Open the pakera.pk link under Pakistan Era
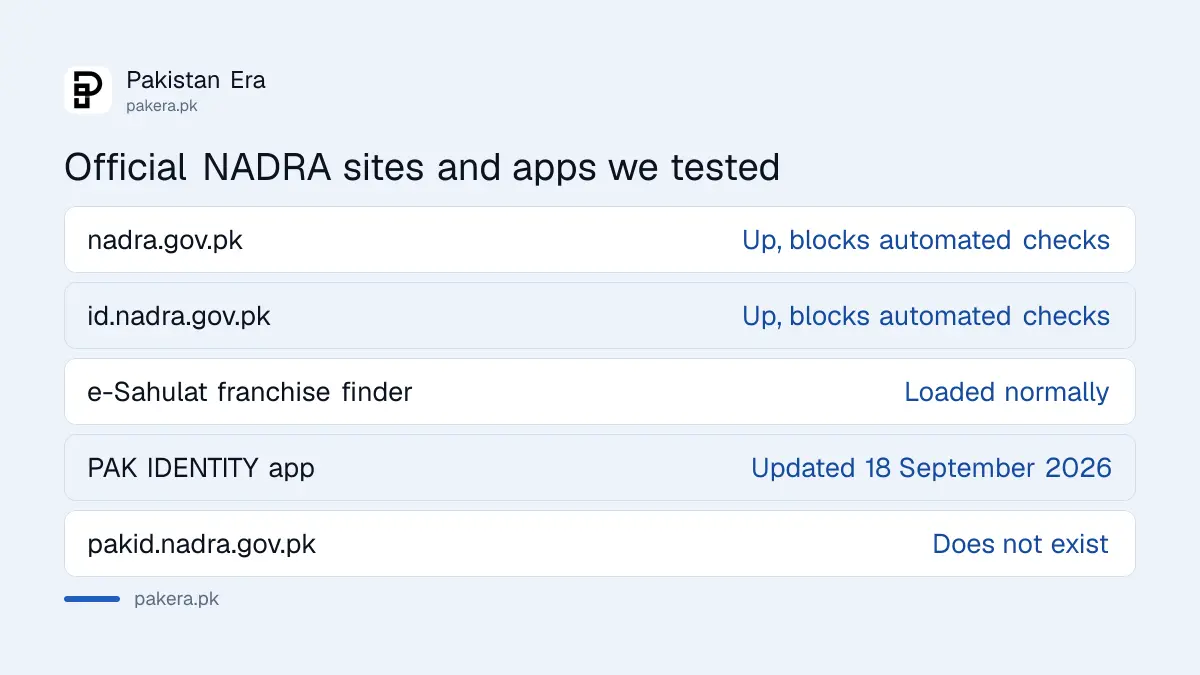1200x675 pixels. [x=162, y=105]
